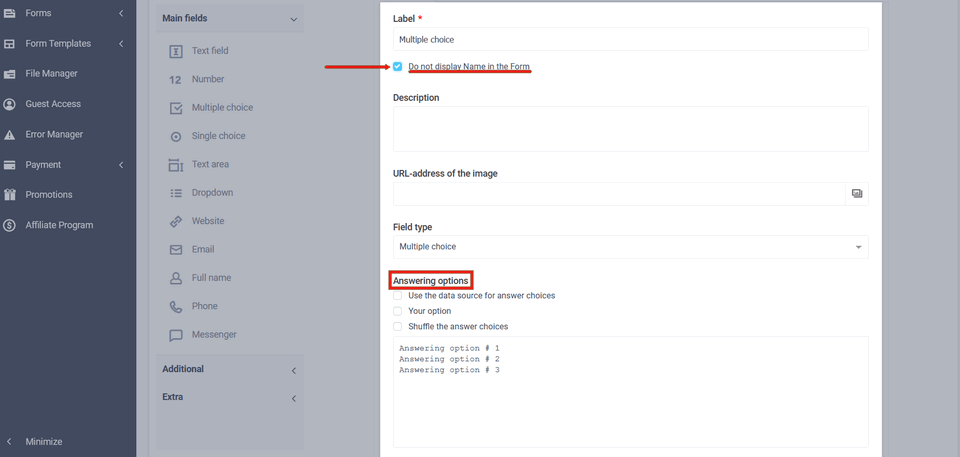960x457 pixels.
Task: Click the File Manager sidebar icon
Action: (9, 74)
